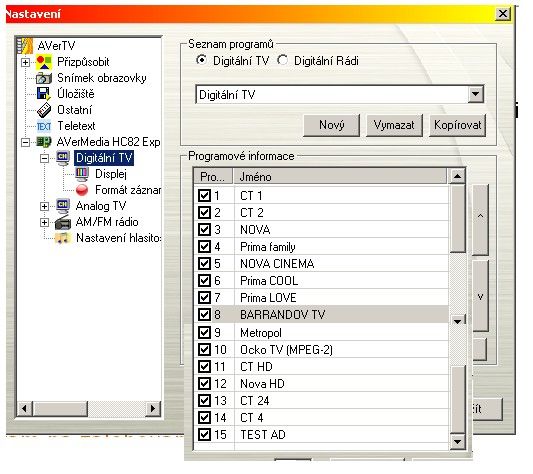Click the Vymazat button
The width and height of the screenshot is (533, 474).
tap(394, 125)
